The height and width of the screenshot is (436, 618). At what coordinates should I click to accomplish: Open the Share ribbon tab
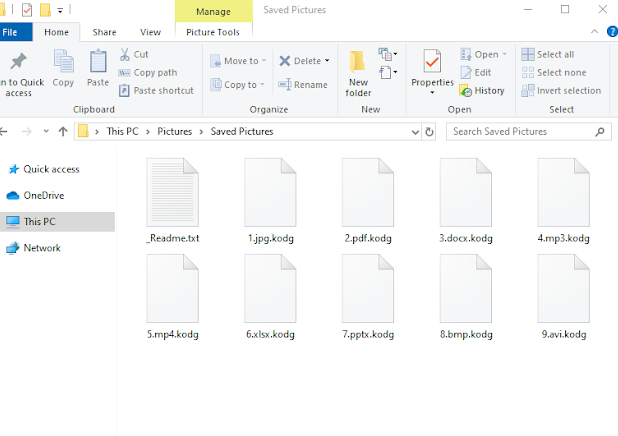tap(104, 32)
